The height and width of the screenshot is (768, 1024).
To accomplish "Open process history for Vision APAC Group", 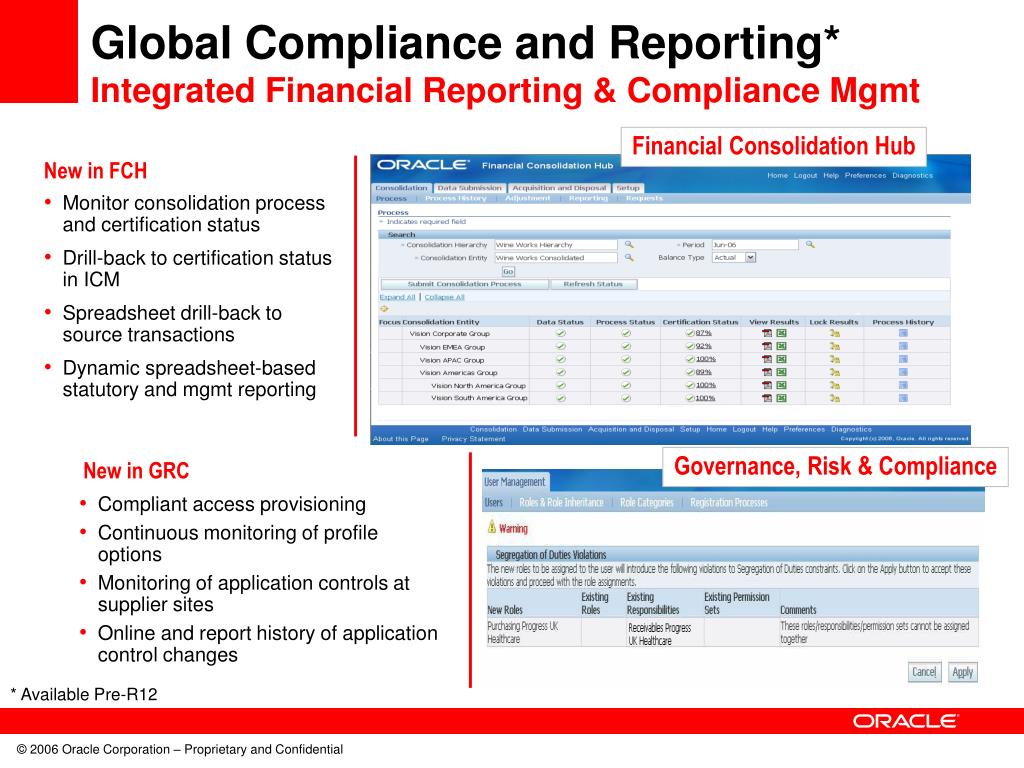I will 903,359.
